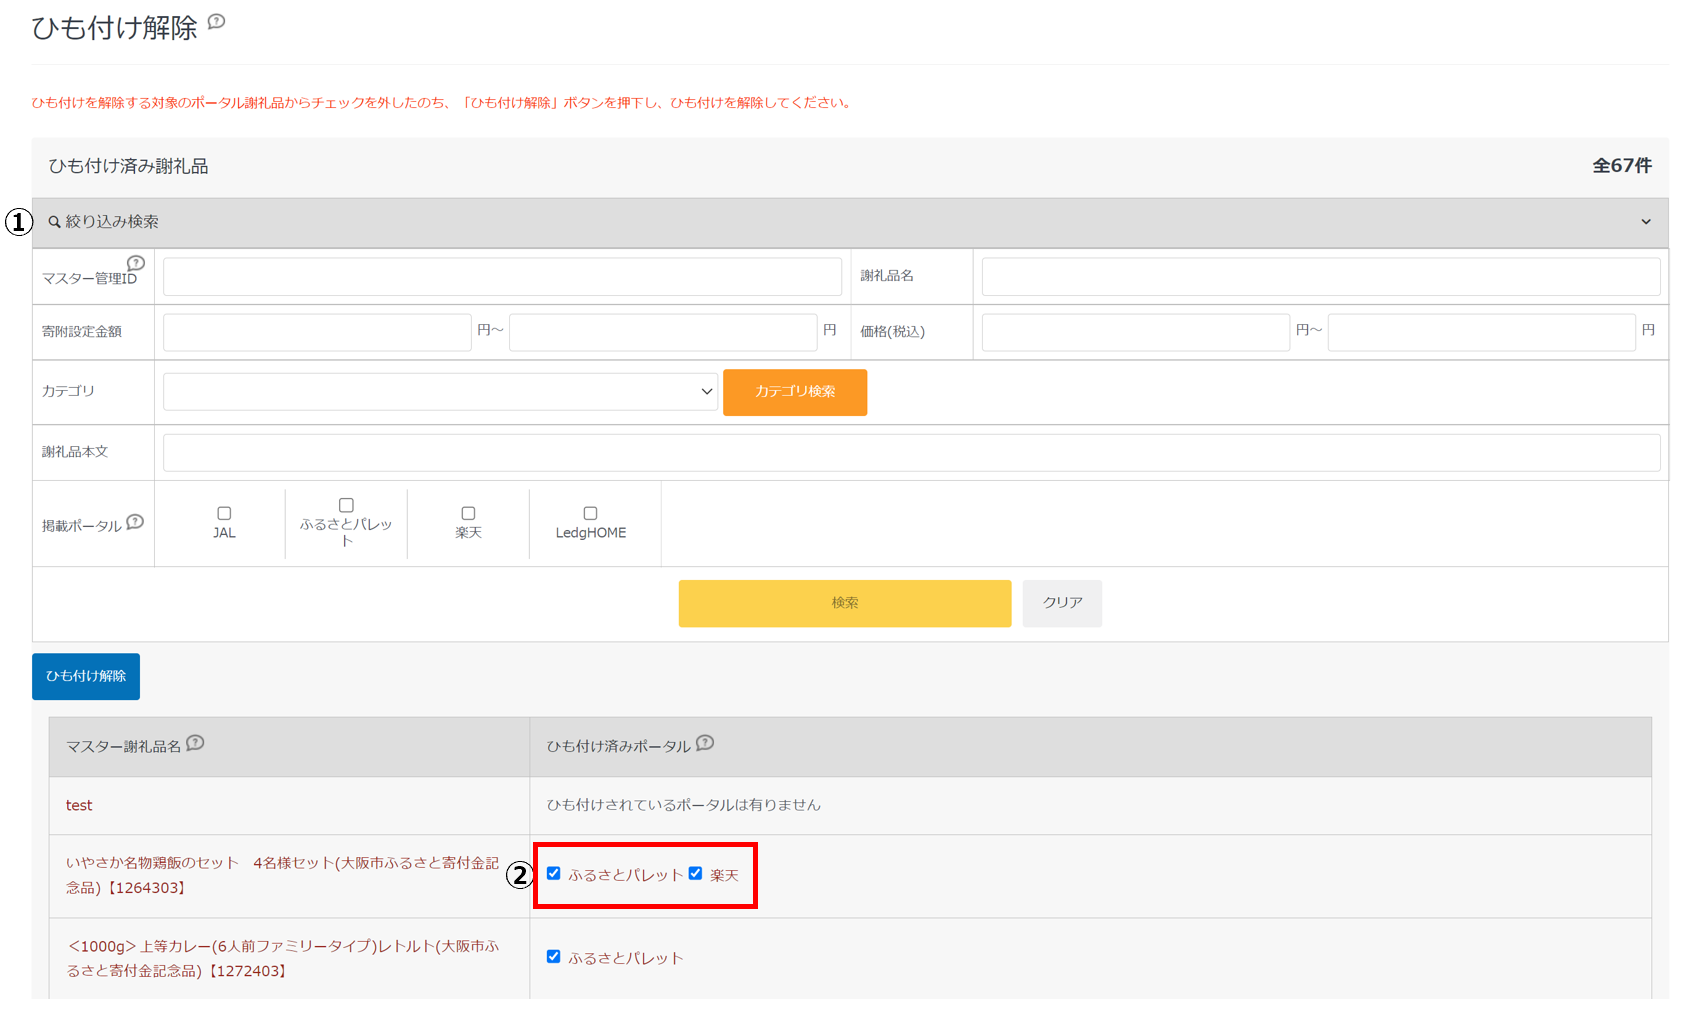The image size is (1682, 1011).
Task: Click help icon next to マスター管理ID label
Action: pyautogui.click(x=136, y=263)
